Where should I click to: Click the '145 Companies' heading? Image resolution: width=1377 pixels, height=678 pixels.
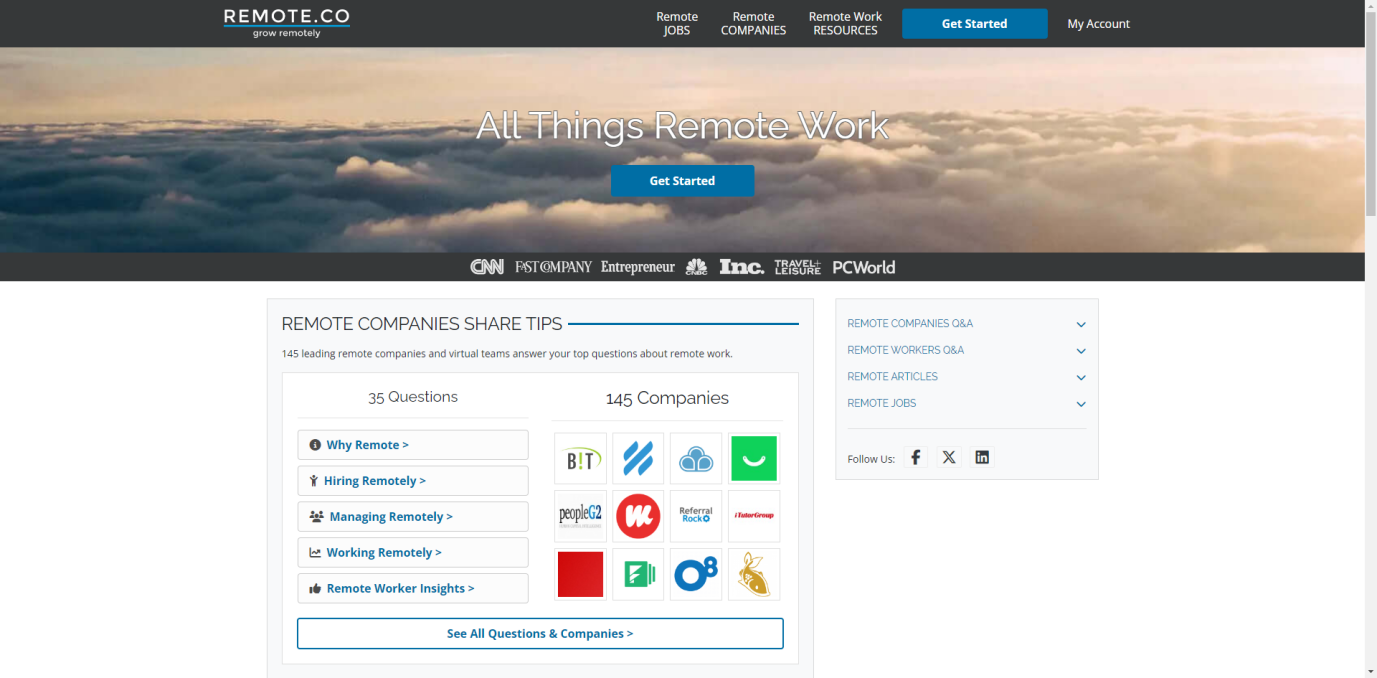(667, 398)
